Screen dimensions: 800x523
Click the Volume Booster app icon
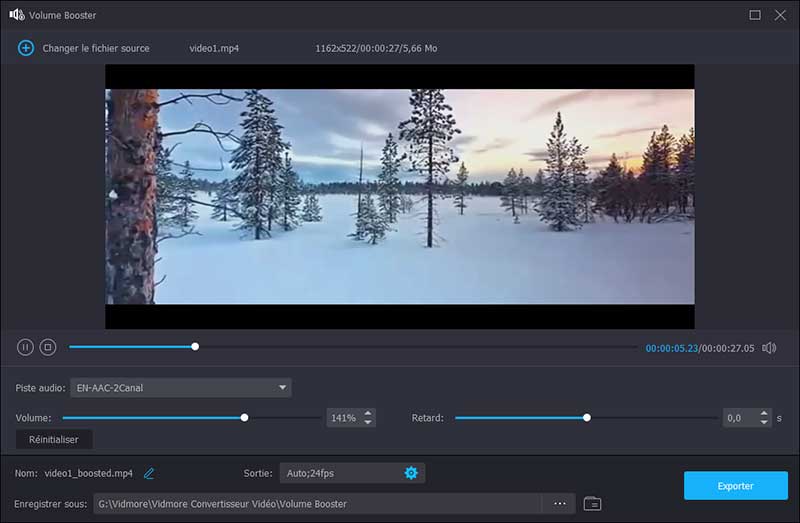17,15
